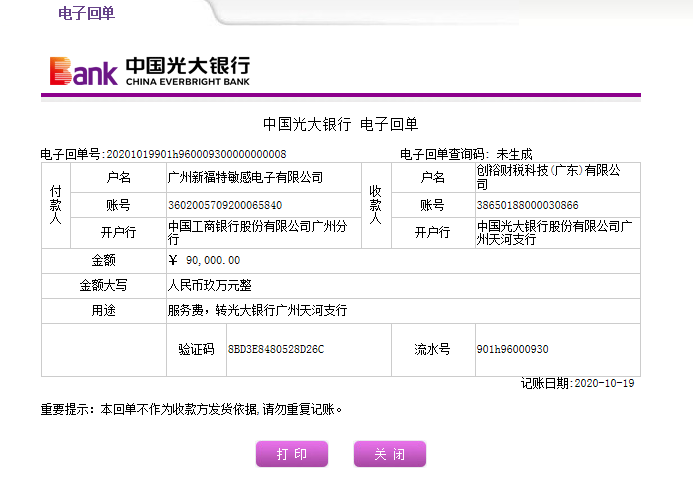Click the 关闭 (close) button
693x486 pixels.
(390, 454)
